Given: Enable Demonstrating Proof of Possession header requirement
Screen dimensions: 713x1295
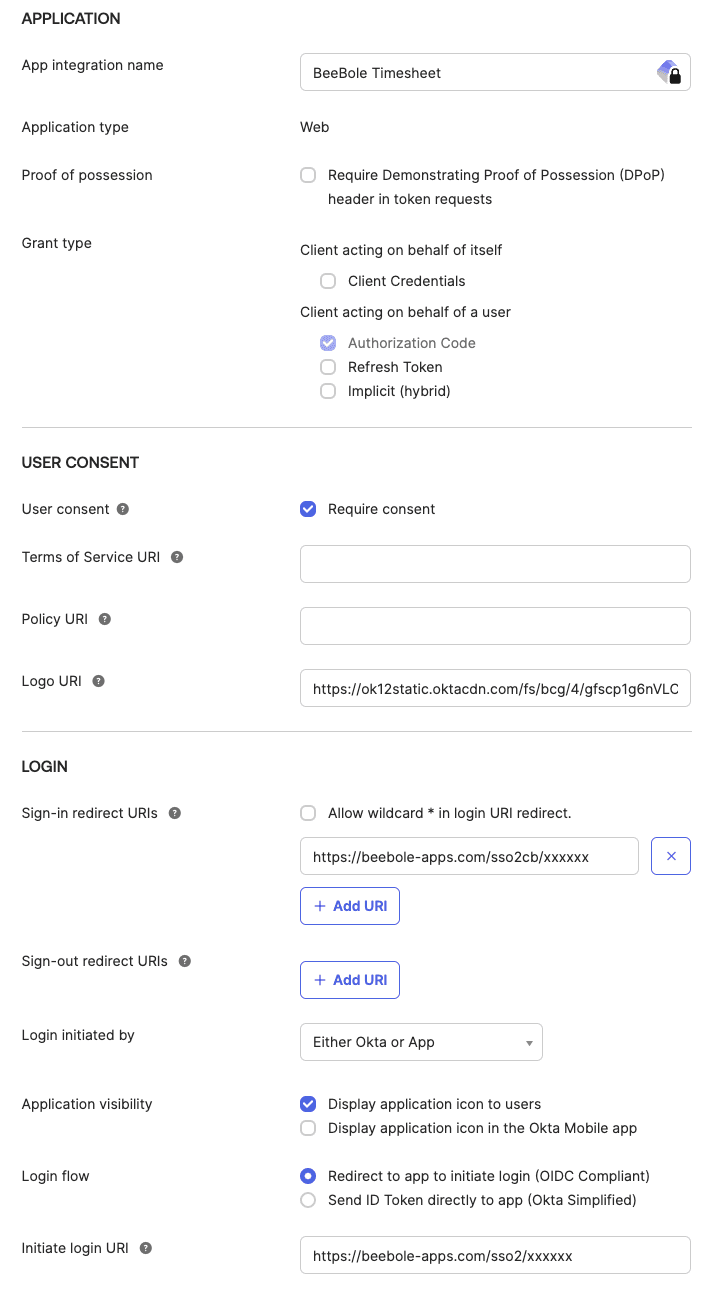Looking at the screenshot, I should coord(308,174).
